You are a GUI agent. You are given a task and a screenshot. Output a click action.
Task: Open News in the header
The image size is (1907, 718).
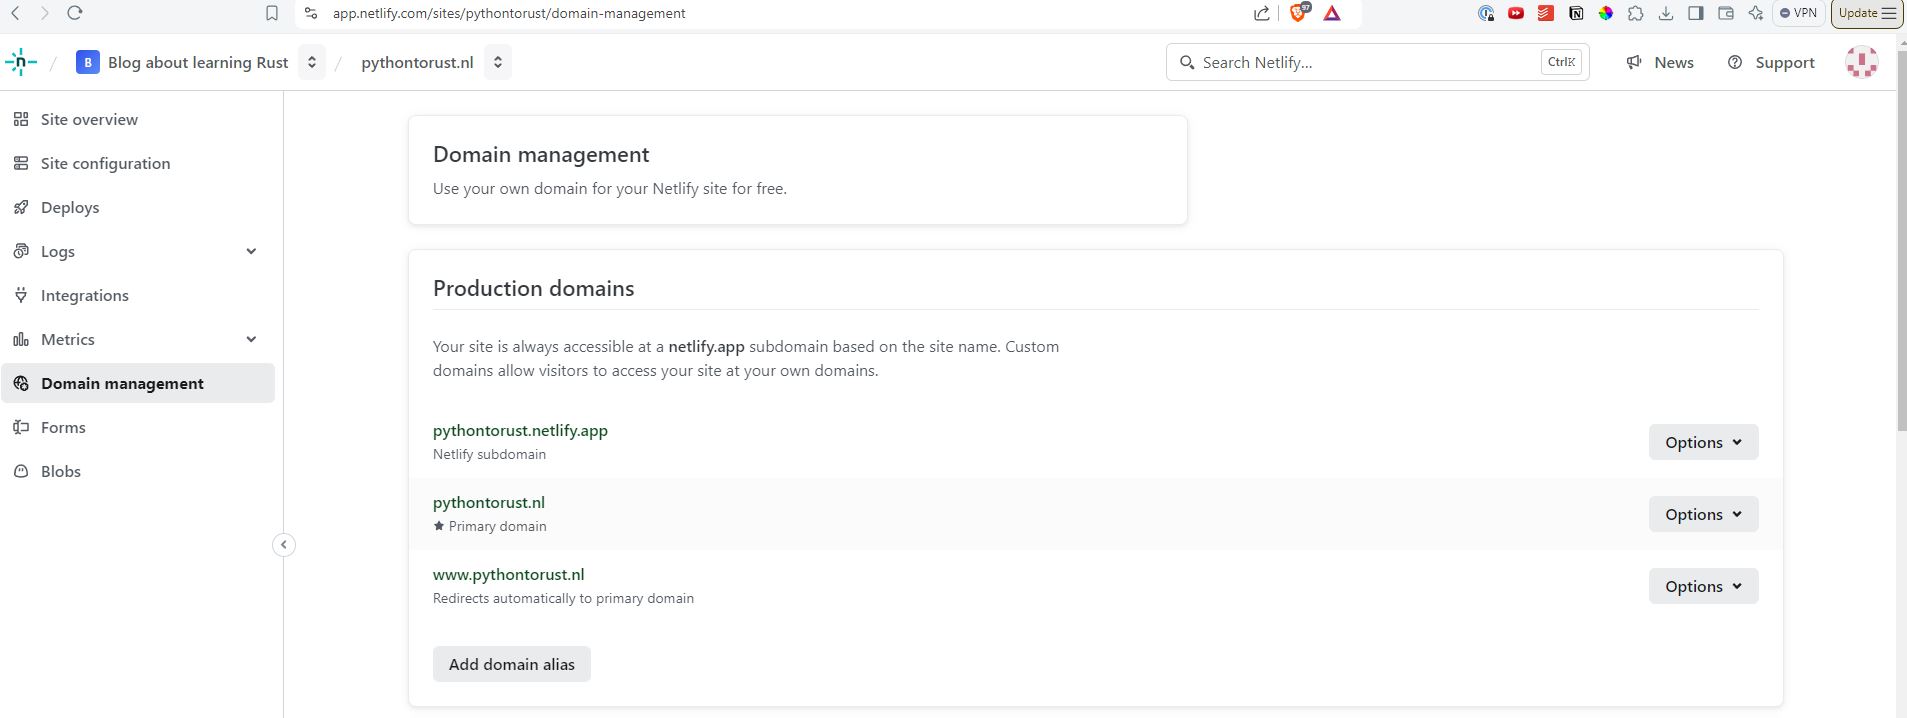1660,62
